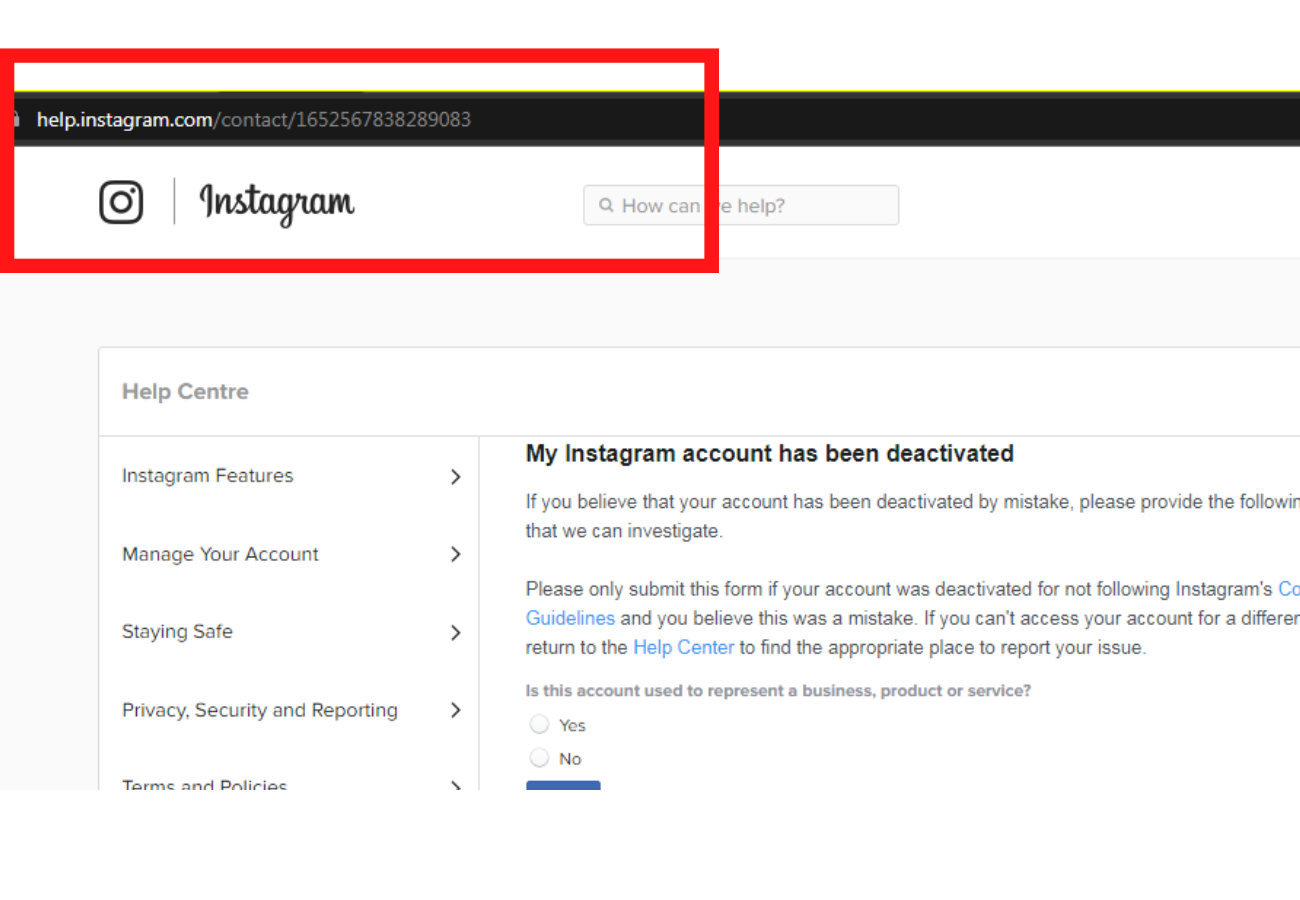Open the Guidelines link

pyautogui.click(x=570, y=618)
